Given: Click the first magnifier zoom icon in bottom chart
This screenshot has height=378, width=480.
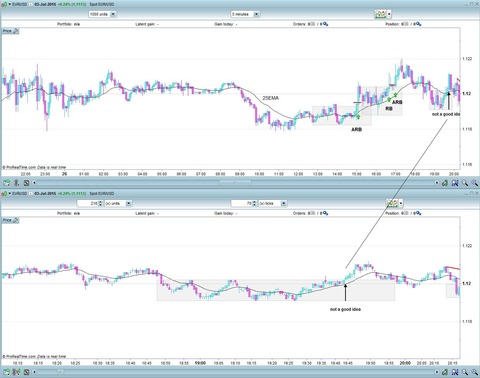Looking at the screenshot, I should 464,372.
